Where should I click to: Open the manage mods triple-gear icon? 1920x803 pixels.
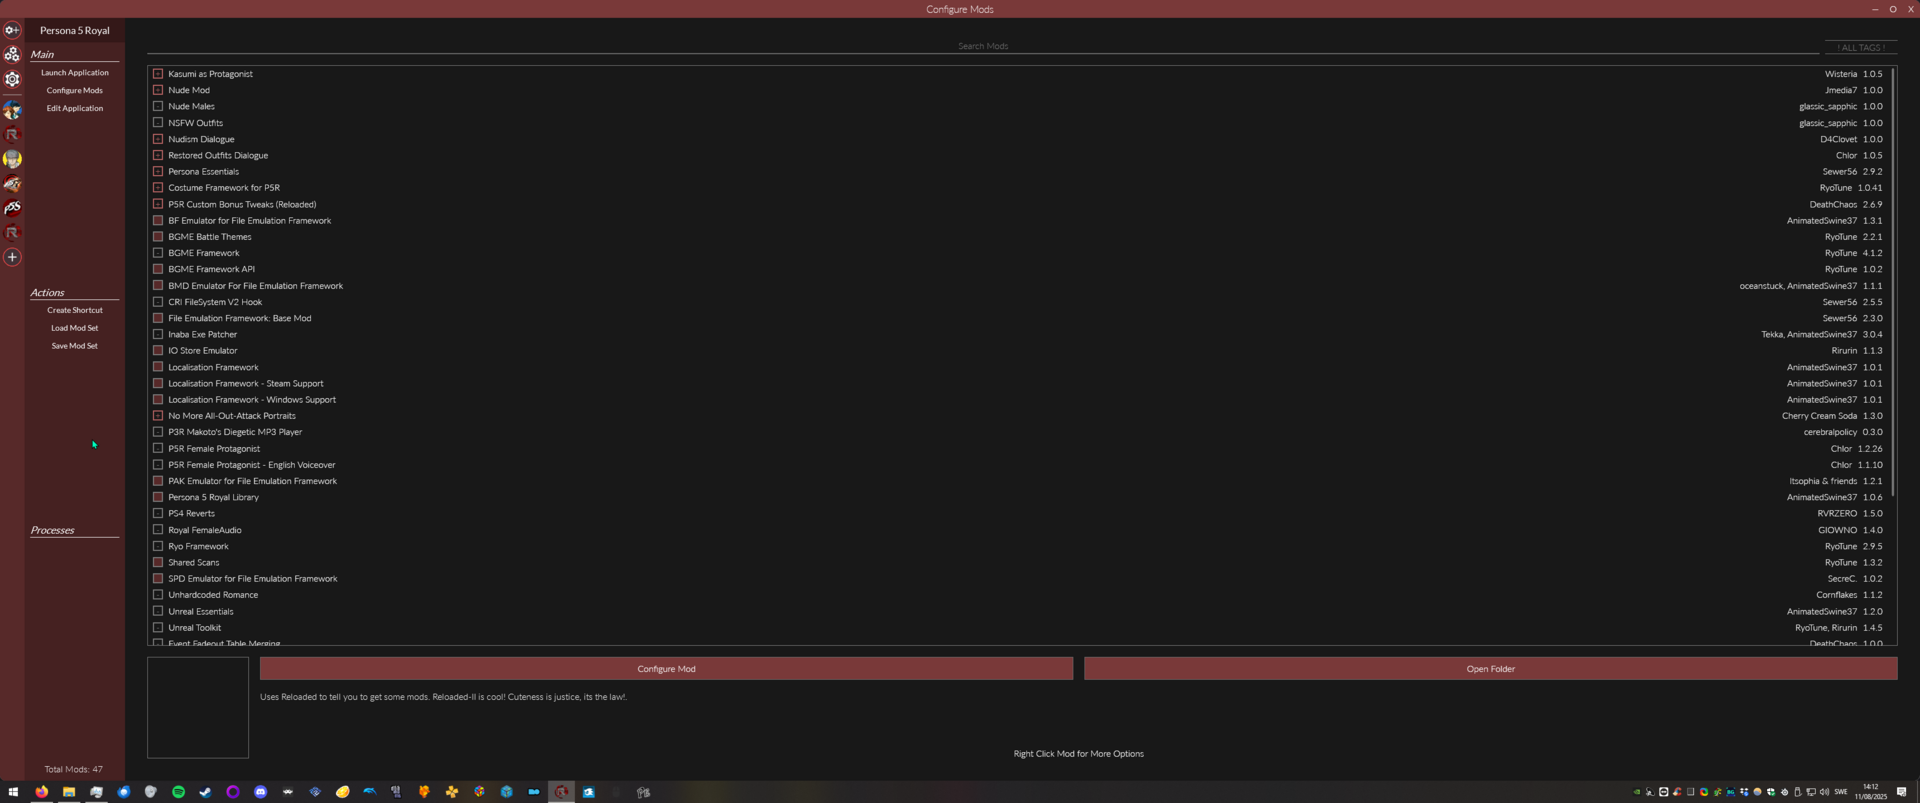coord(12,54)
